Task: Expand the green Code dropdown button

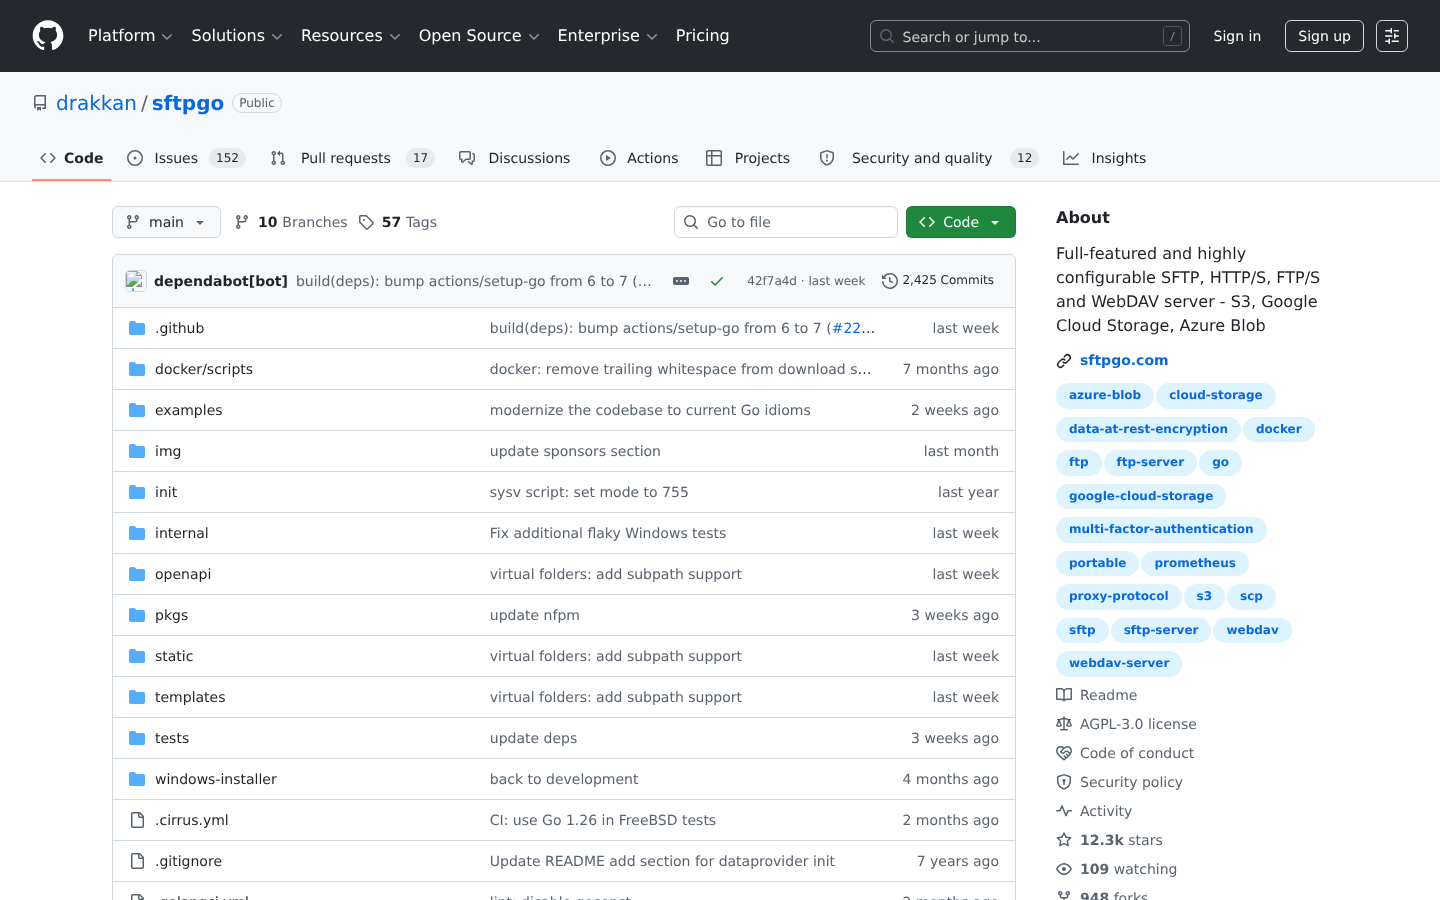Action: point(961,222)
